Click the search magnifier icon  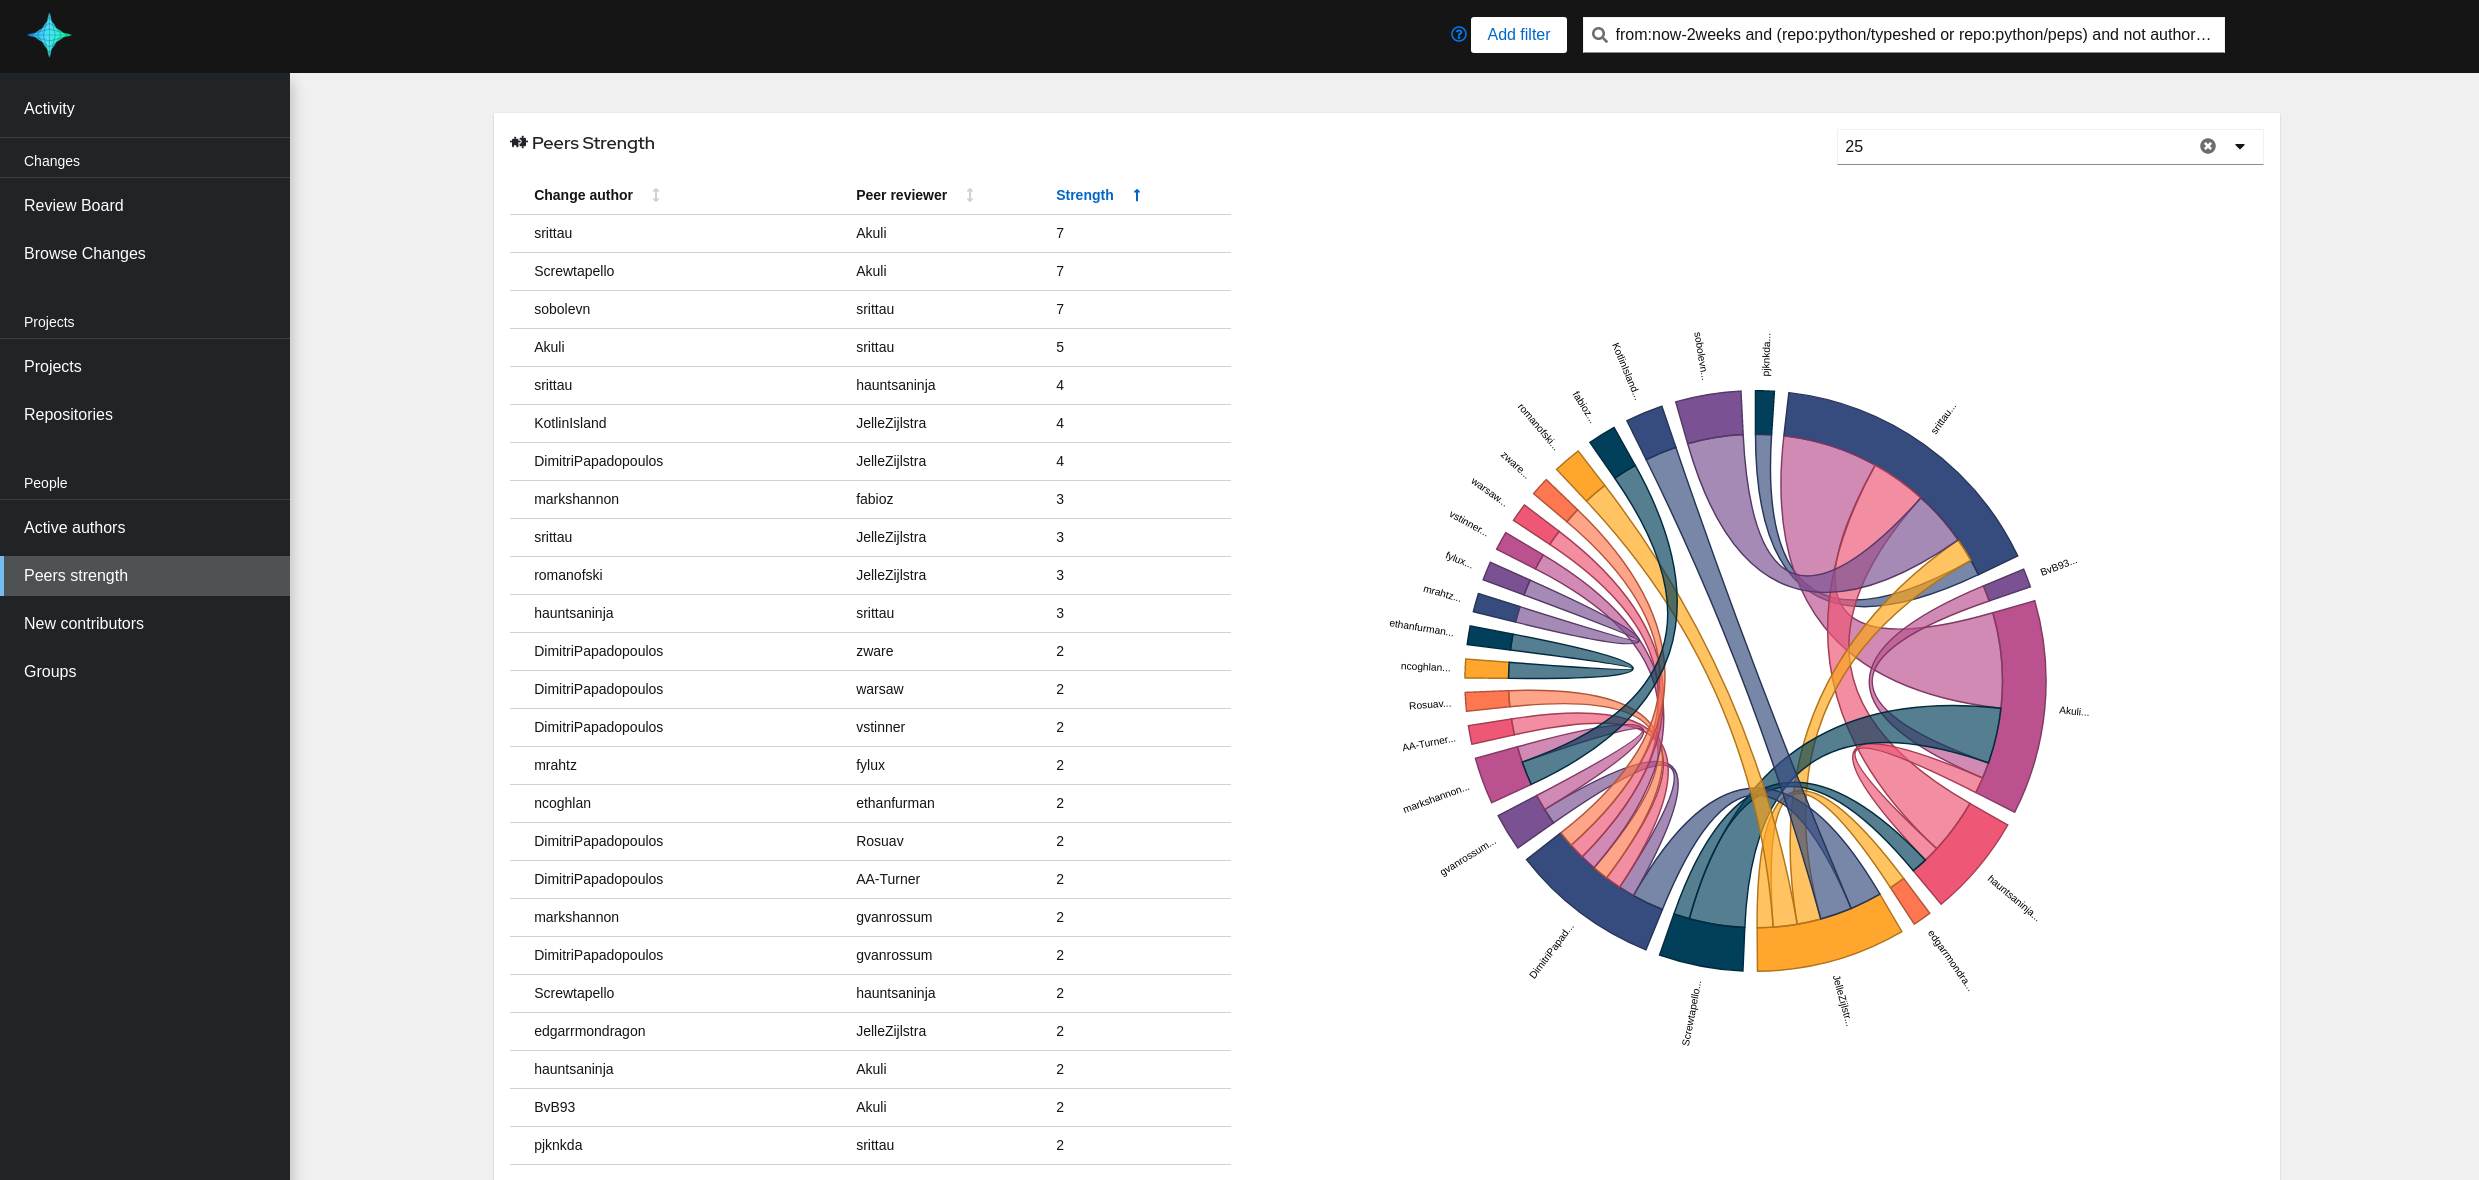point(1600,35)
